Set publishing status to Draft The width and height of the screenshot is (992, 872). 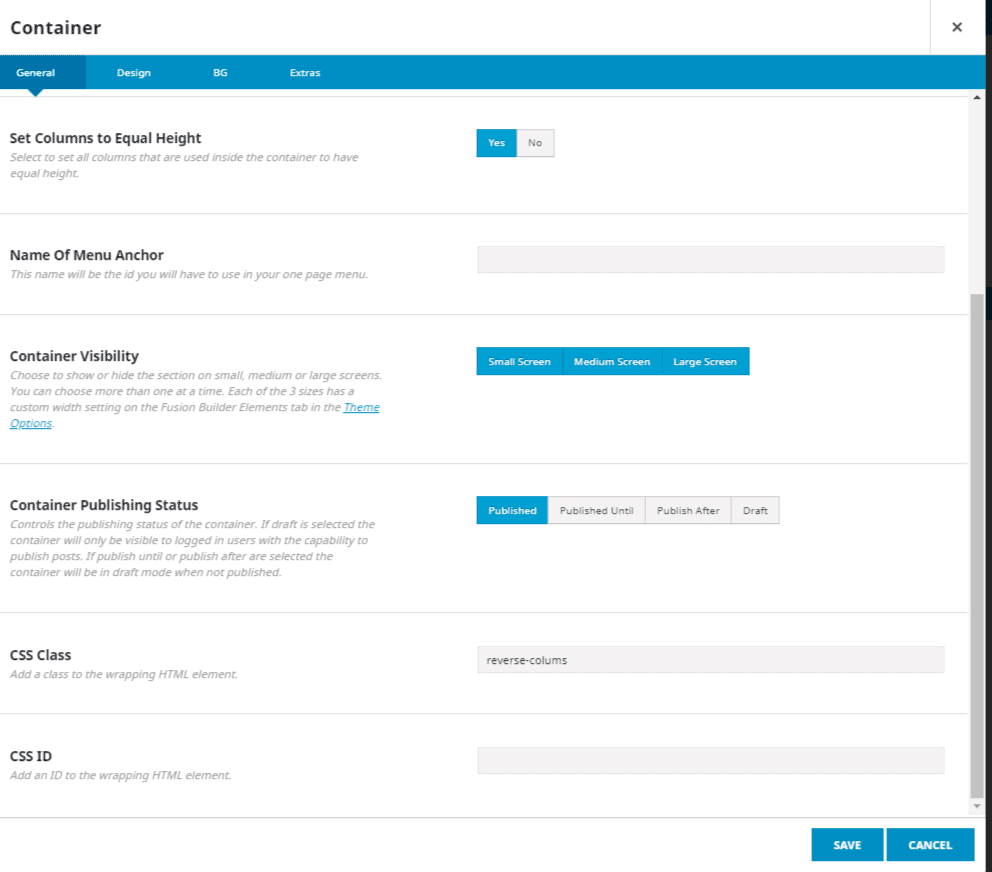coord(755,510)
